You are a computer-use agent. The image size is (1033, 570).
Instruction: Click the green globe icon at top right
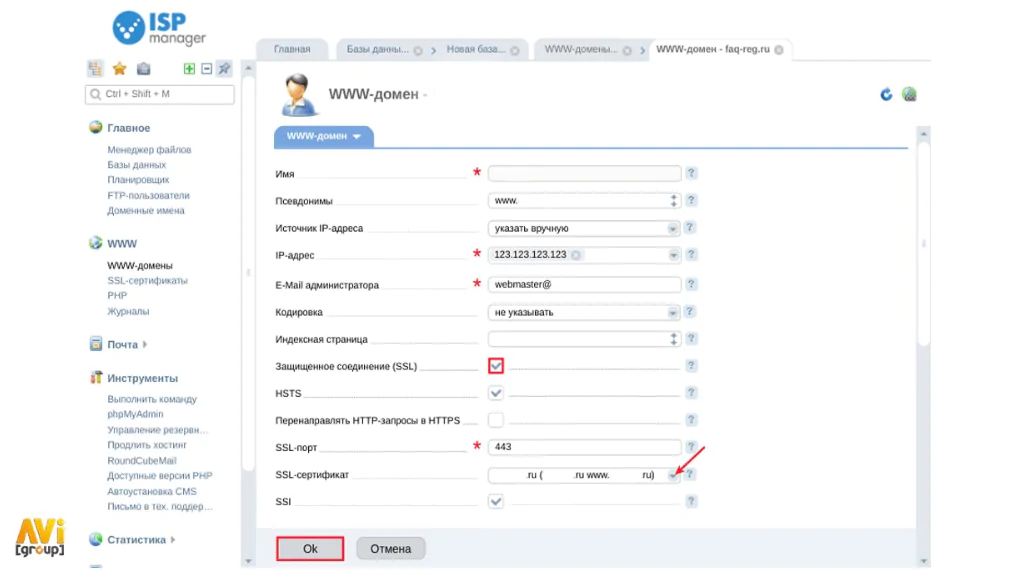coord(910,94)
